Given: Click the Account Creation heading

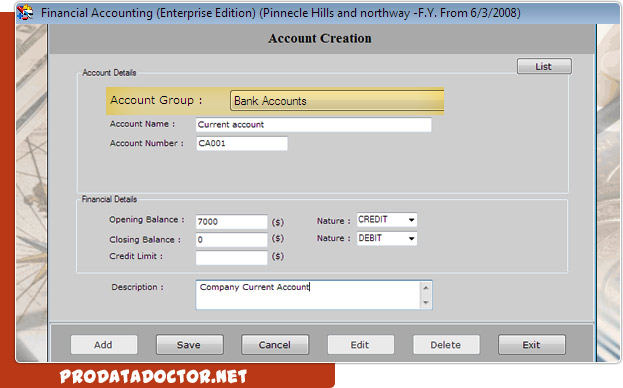Looking at the screenshot, I should (320, 39).
